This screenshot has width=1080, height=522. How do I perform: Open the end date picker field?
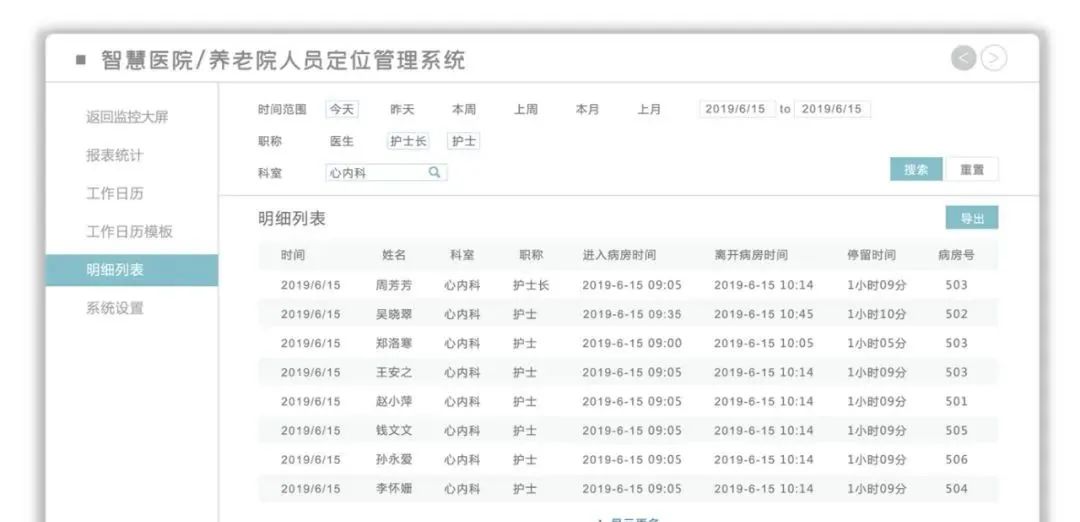(832, 110)
